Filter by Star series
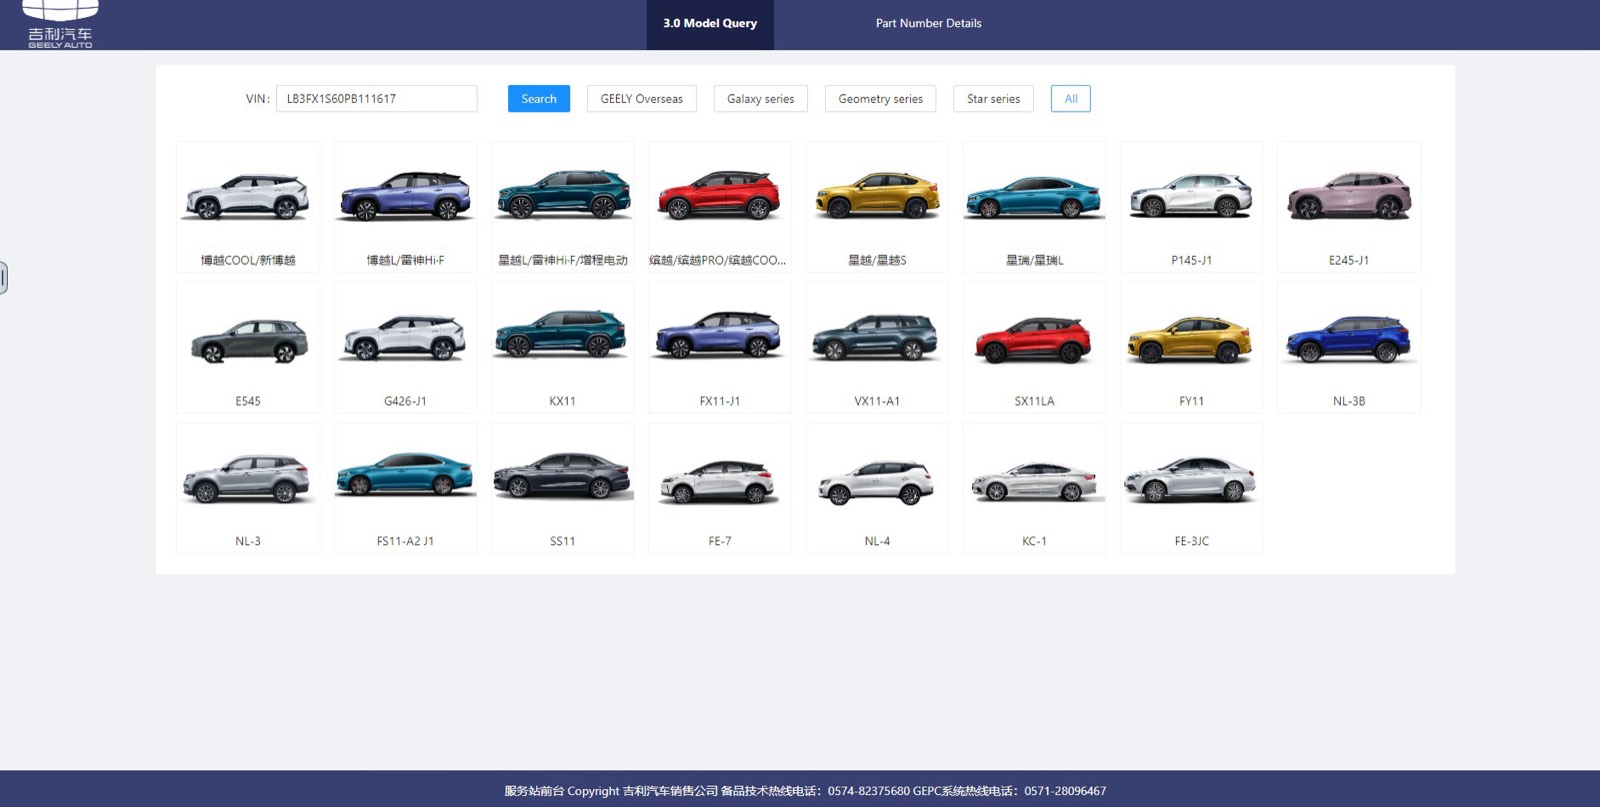The width and height of the screenshot is (1600, 807). 994,99
